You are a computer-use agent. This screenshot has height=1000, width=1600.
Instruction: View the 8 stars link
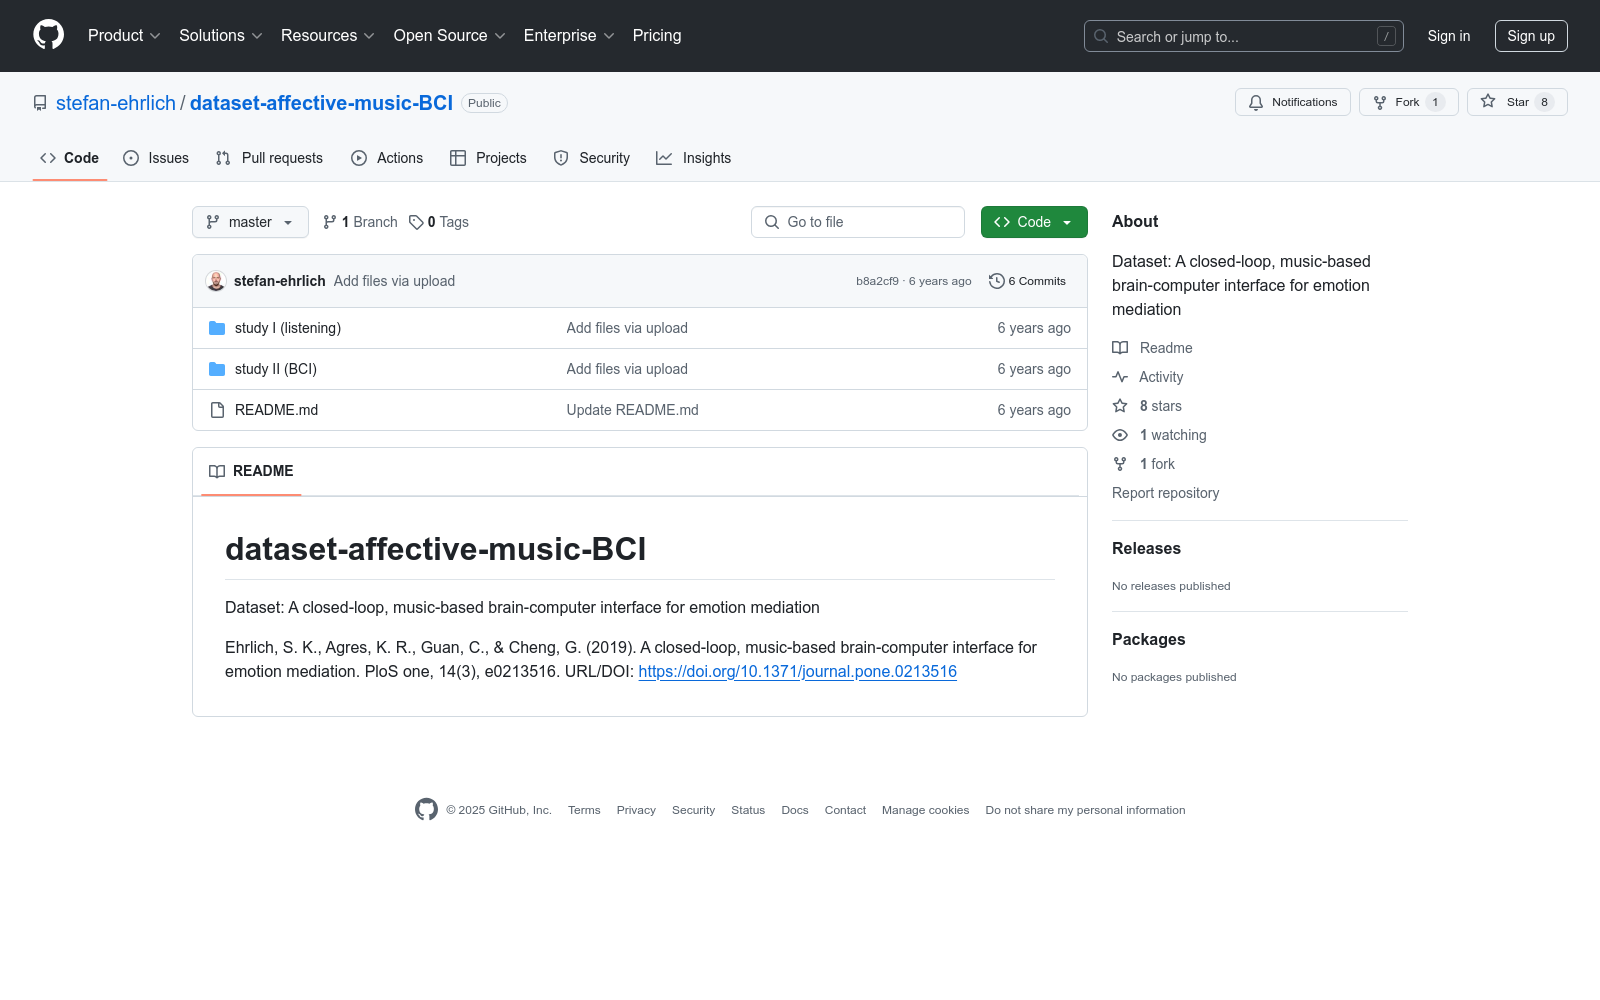click(x=1147, y=406)
